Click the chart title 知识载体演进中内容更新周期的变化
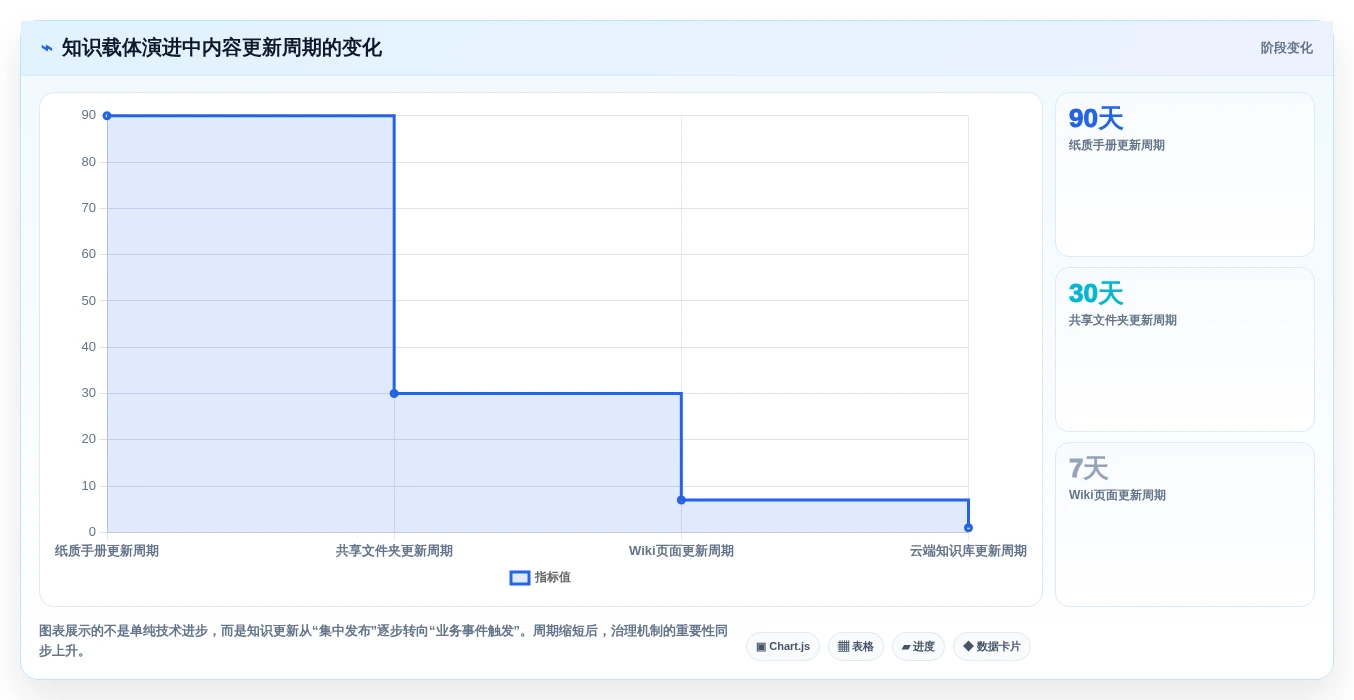1354x700 pixels. pos(222,48)
